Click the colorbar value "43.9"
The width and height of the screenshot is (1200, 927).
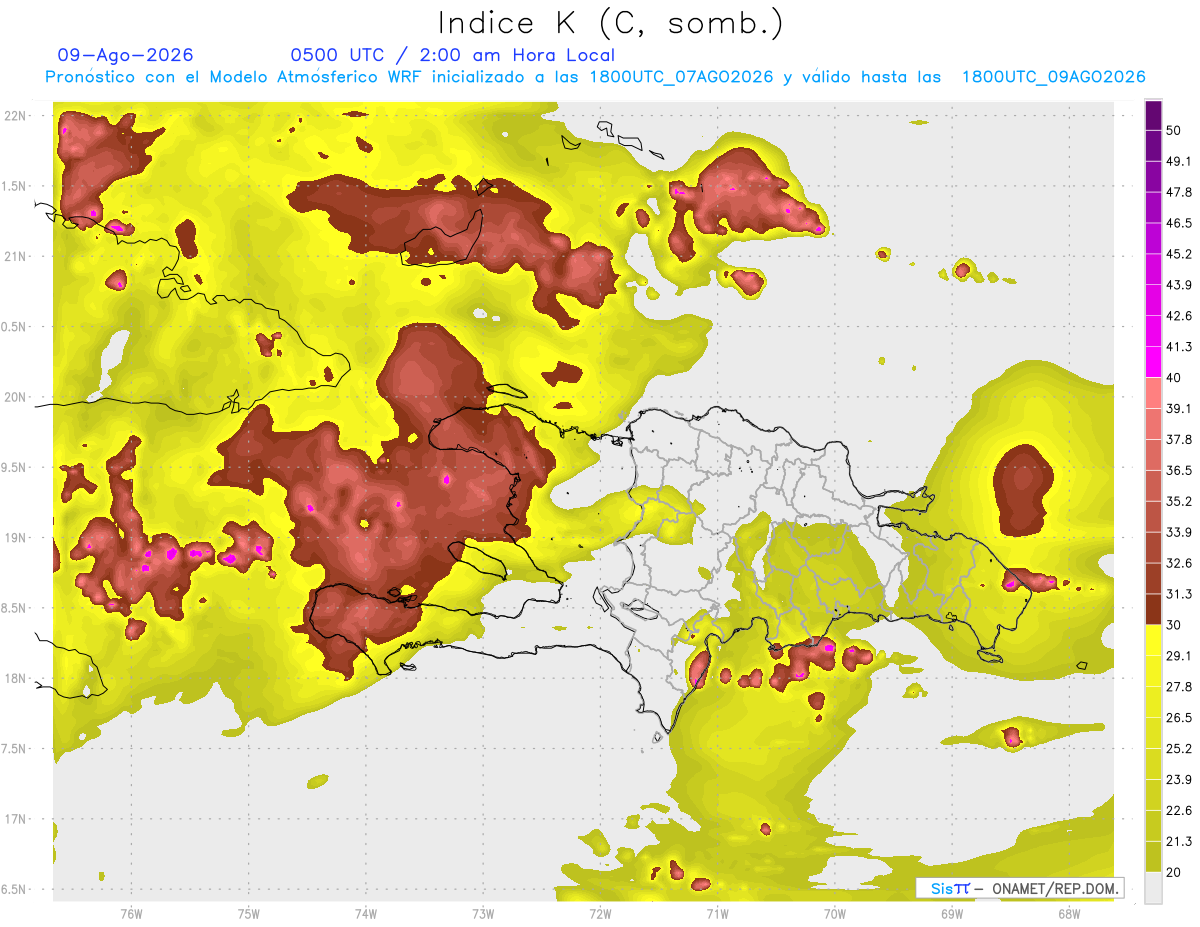[1180, 285]
